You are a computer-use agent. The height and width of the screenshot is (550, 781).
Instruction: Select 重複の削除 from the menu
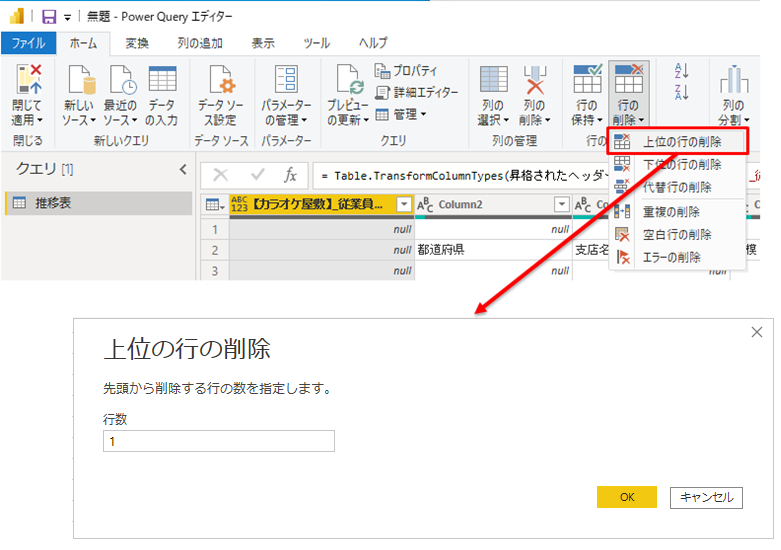tap(670, 211)
